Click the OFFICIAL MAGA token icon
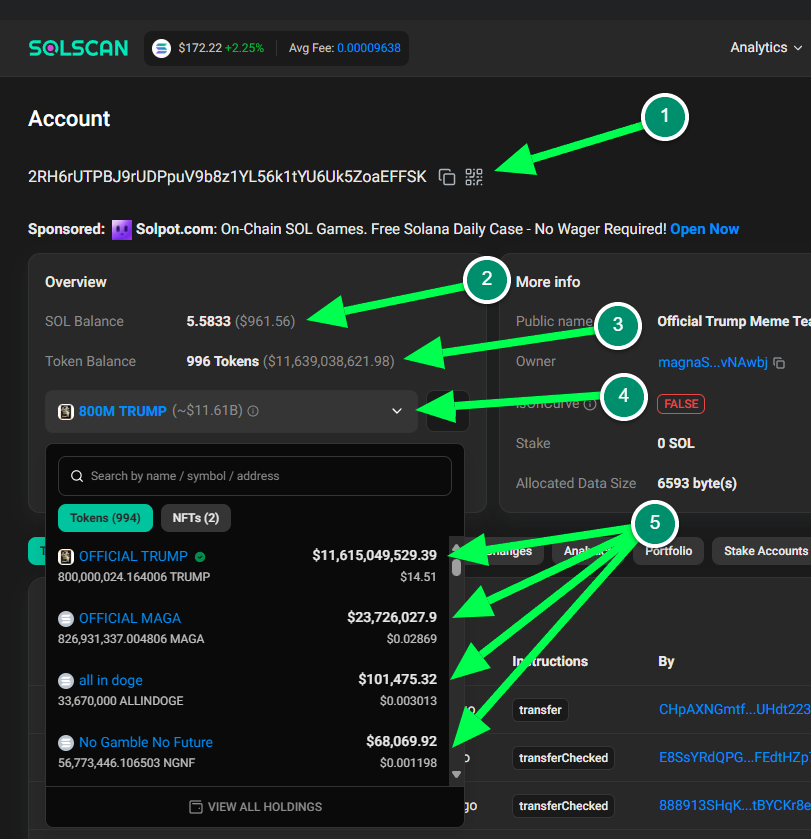Viewport: 811px width, 839px height. click(66, 619)
